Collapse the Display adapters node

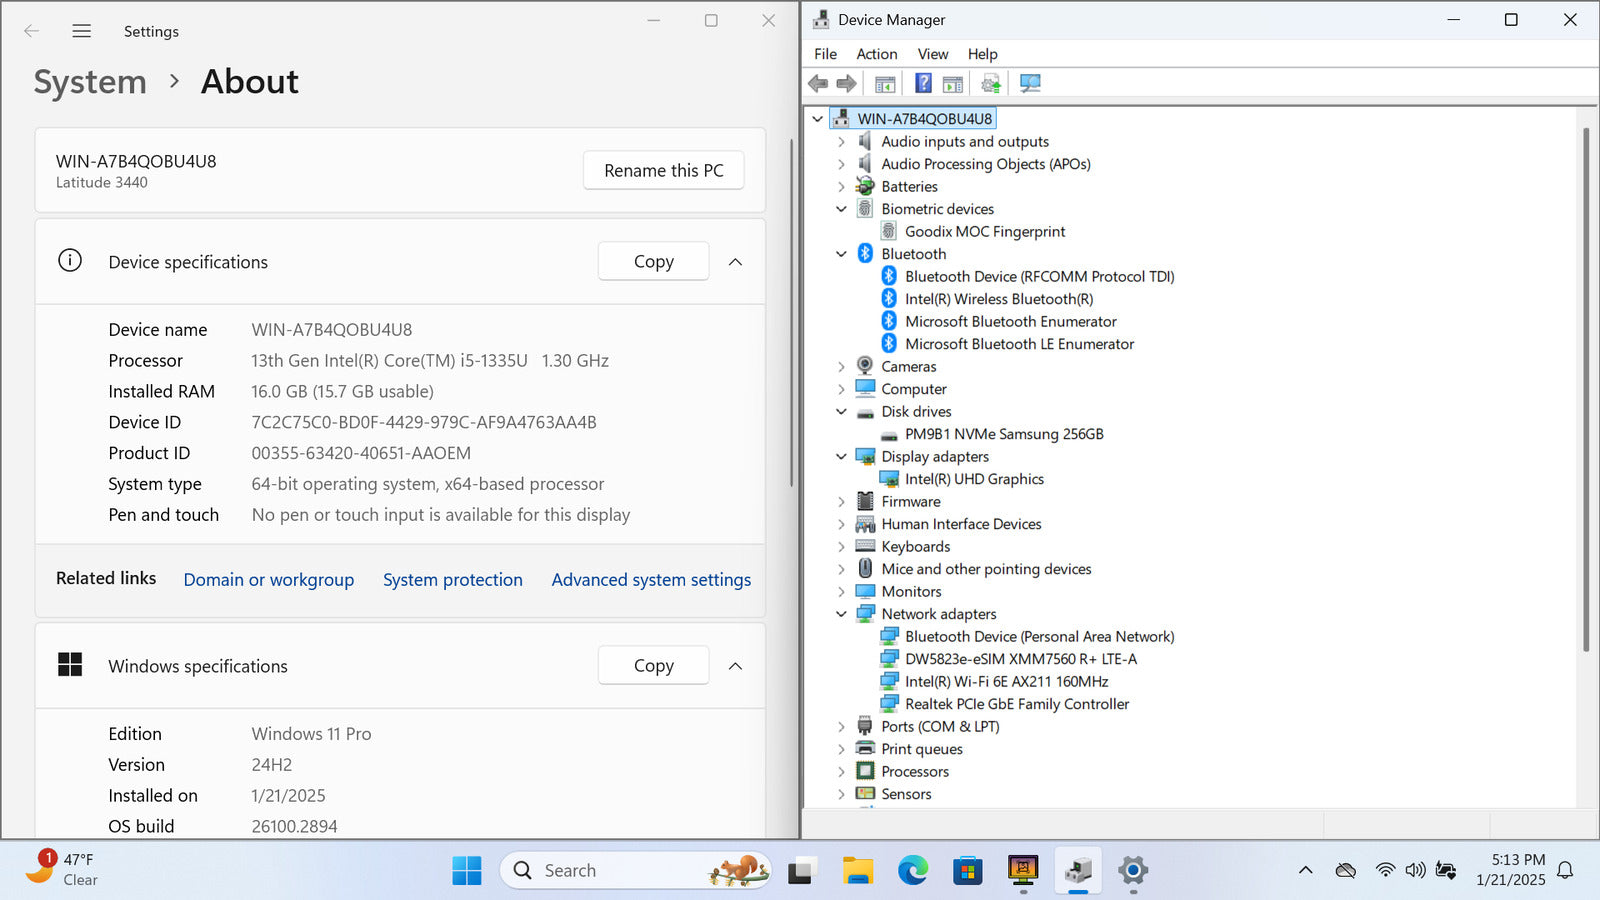[841, 457]
